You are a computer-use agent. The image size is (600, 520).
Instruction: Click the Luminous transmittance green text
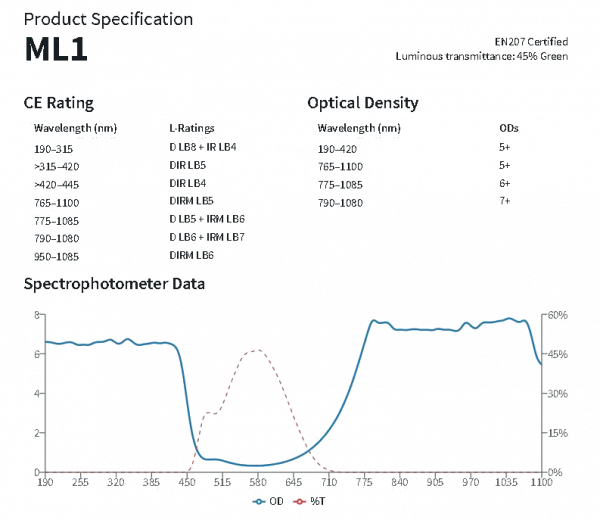[x=483, y=56]
